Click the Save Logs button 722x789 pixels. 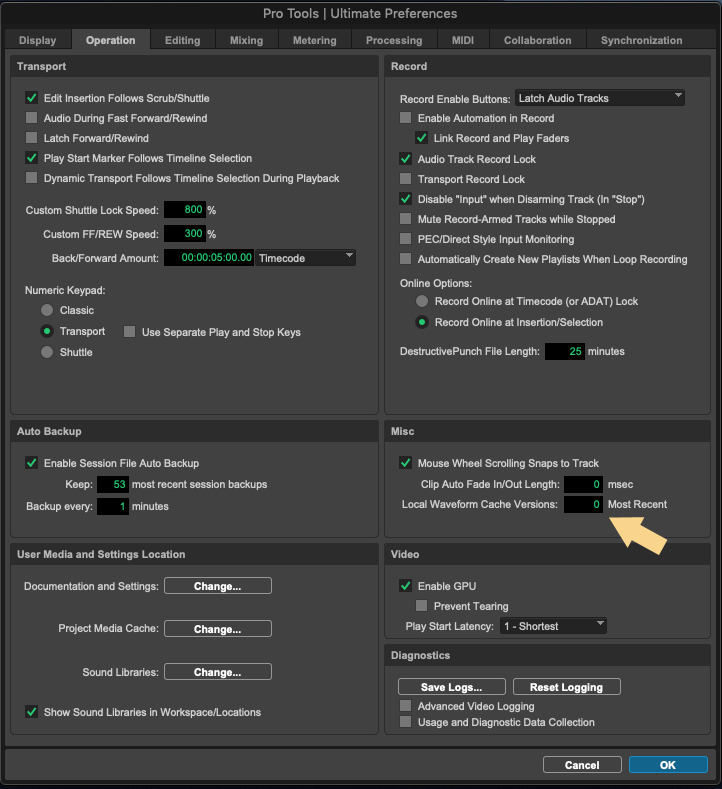pyautogui.click(x=452, y=687)
